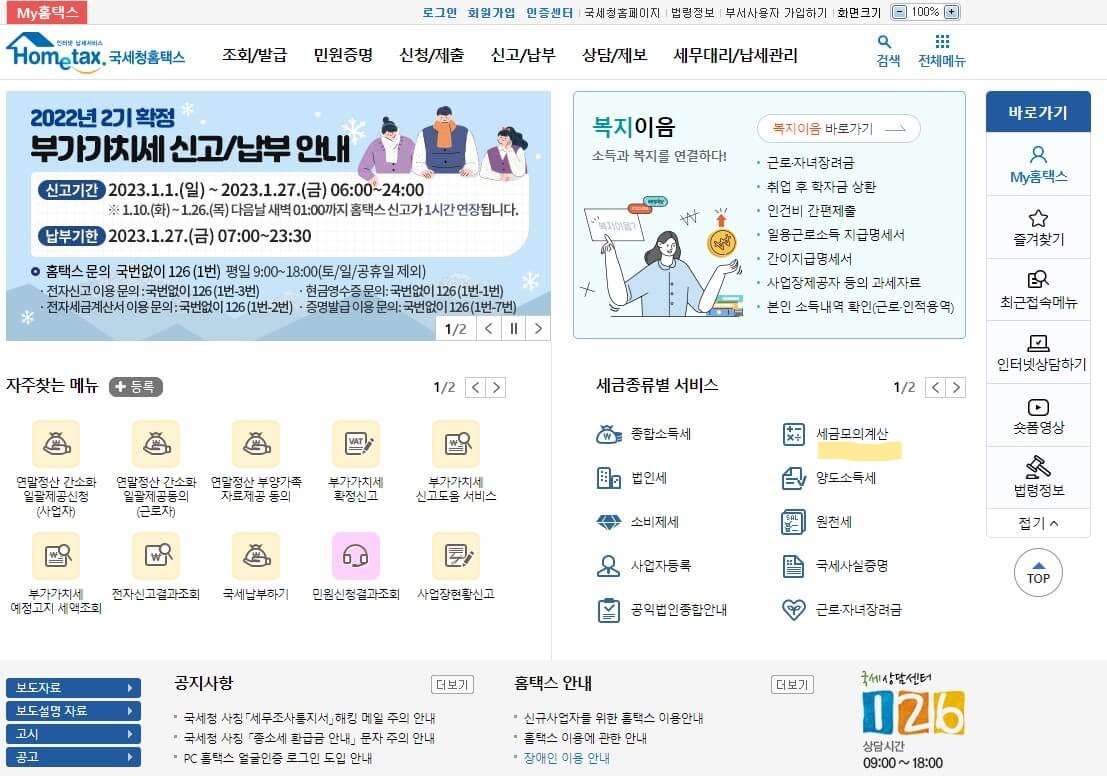Click the 로그인 link
This screenshot has height=776, width=1107.
tap(440, 13)
